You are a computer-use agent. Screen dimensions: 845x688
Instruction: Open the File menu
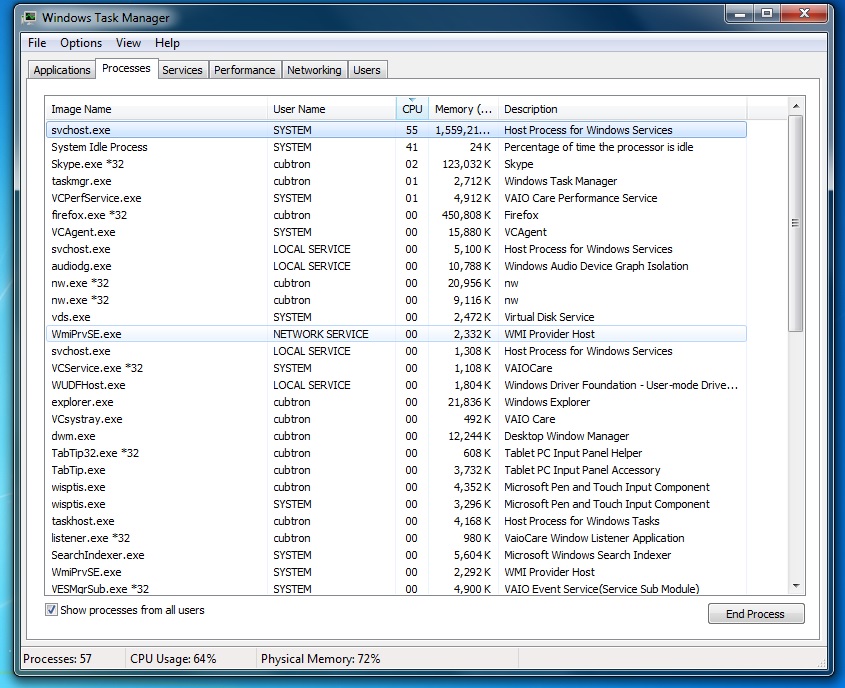coord(37,43)
